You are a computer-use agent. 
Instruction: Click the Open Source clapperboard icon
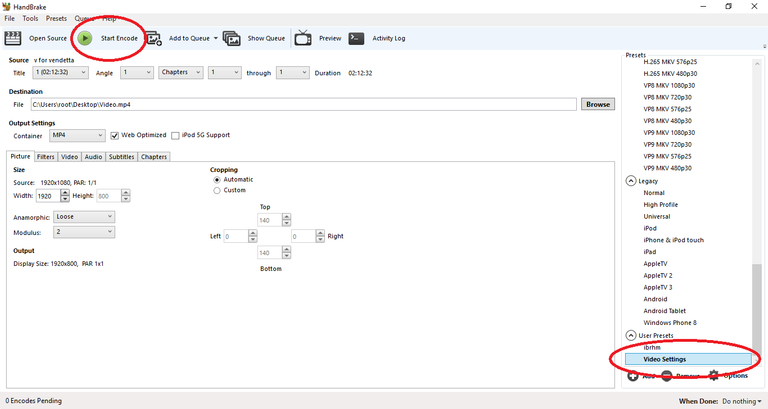click(x=13, y=38)
